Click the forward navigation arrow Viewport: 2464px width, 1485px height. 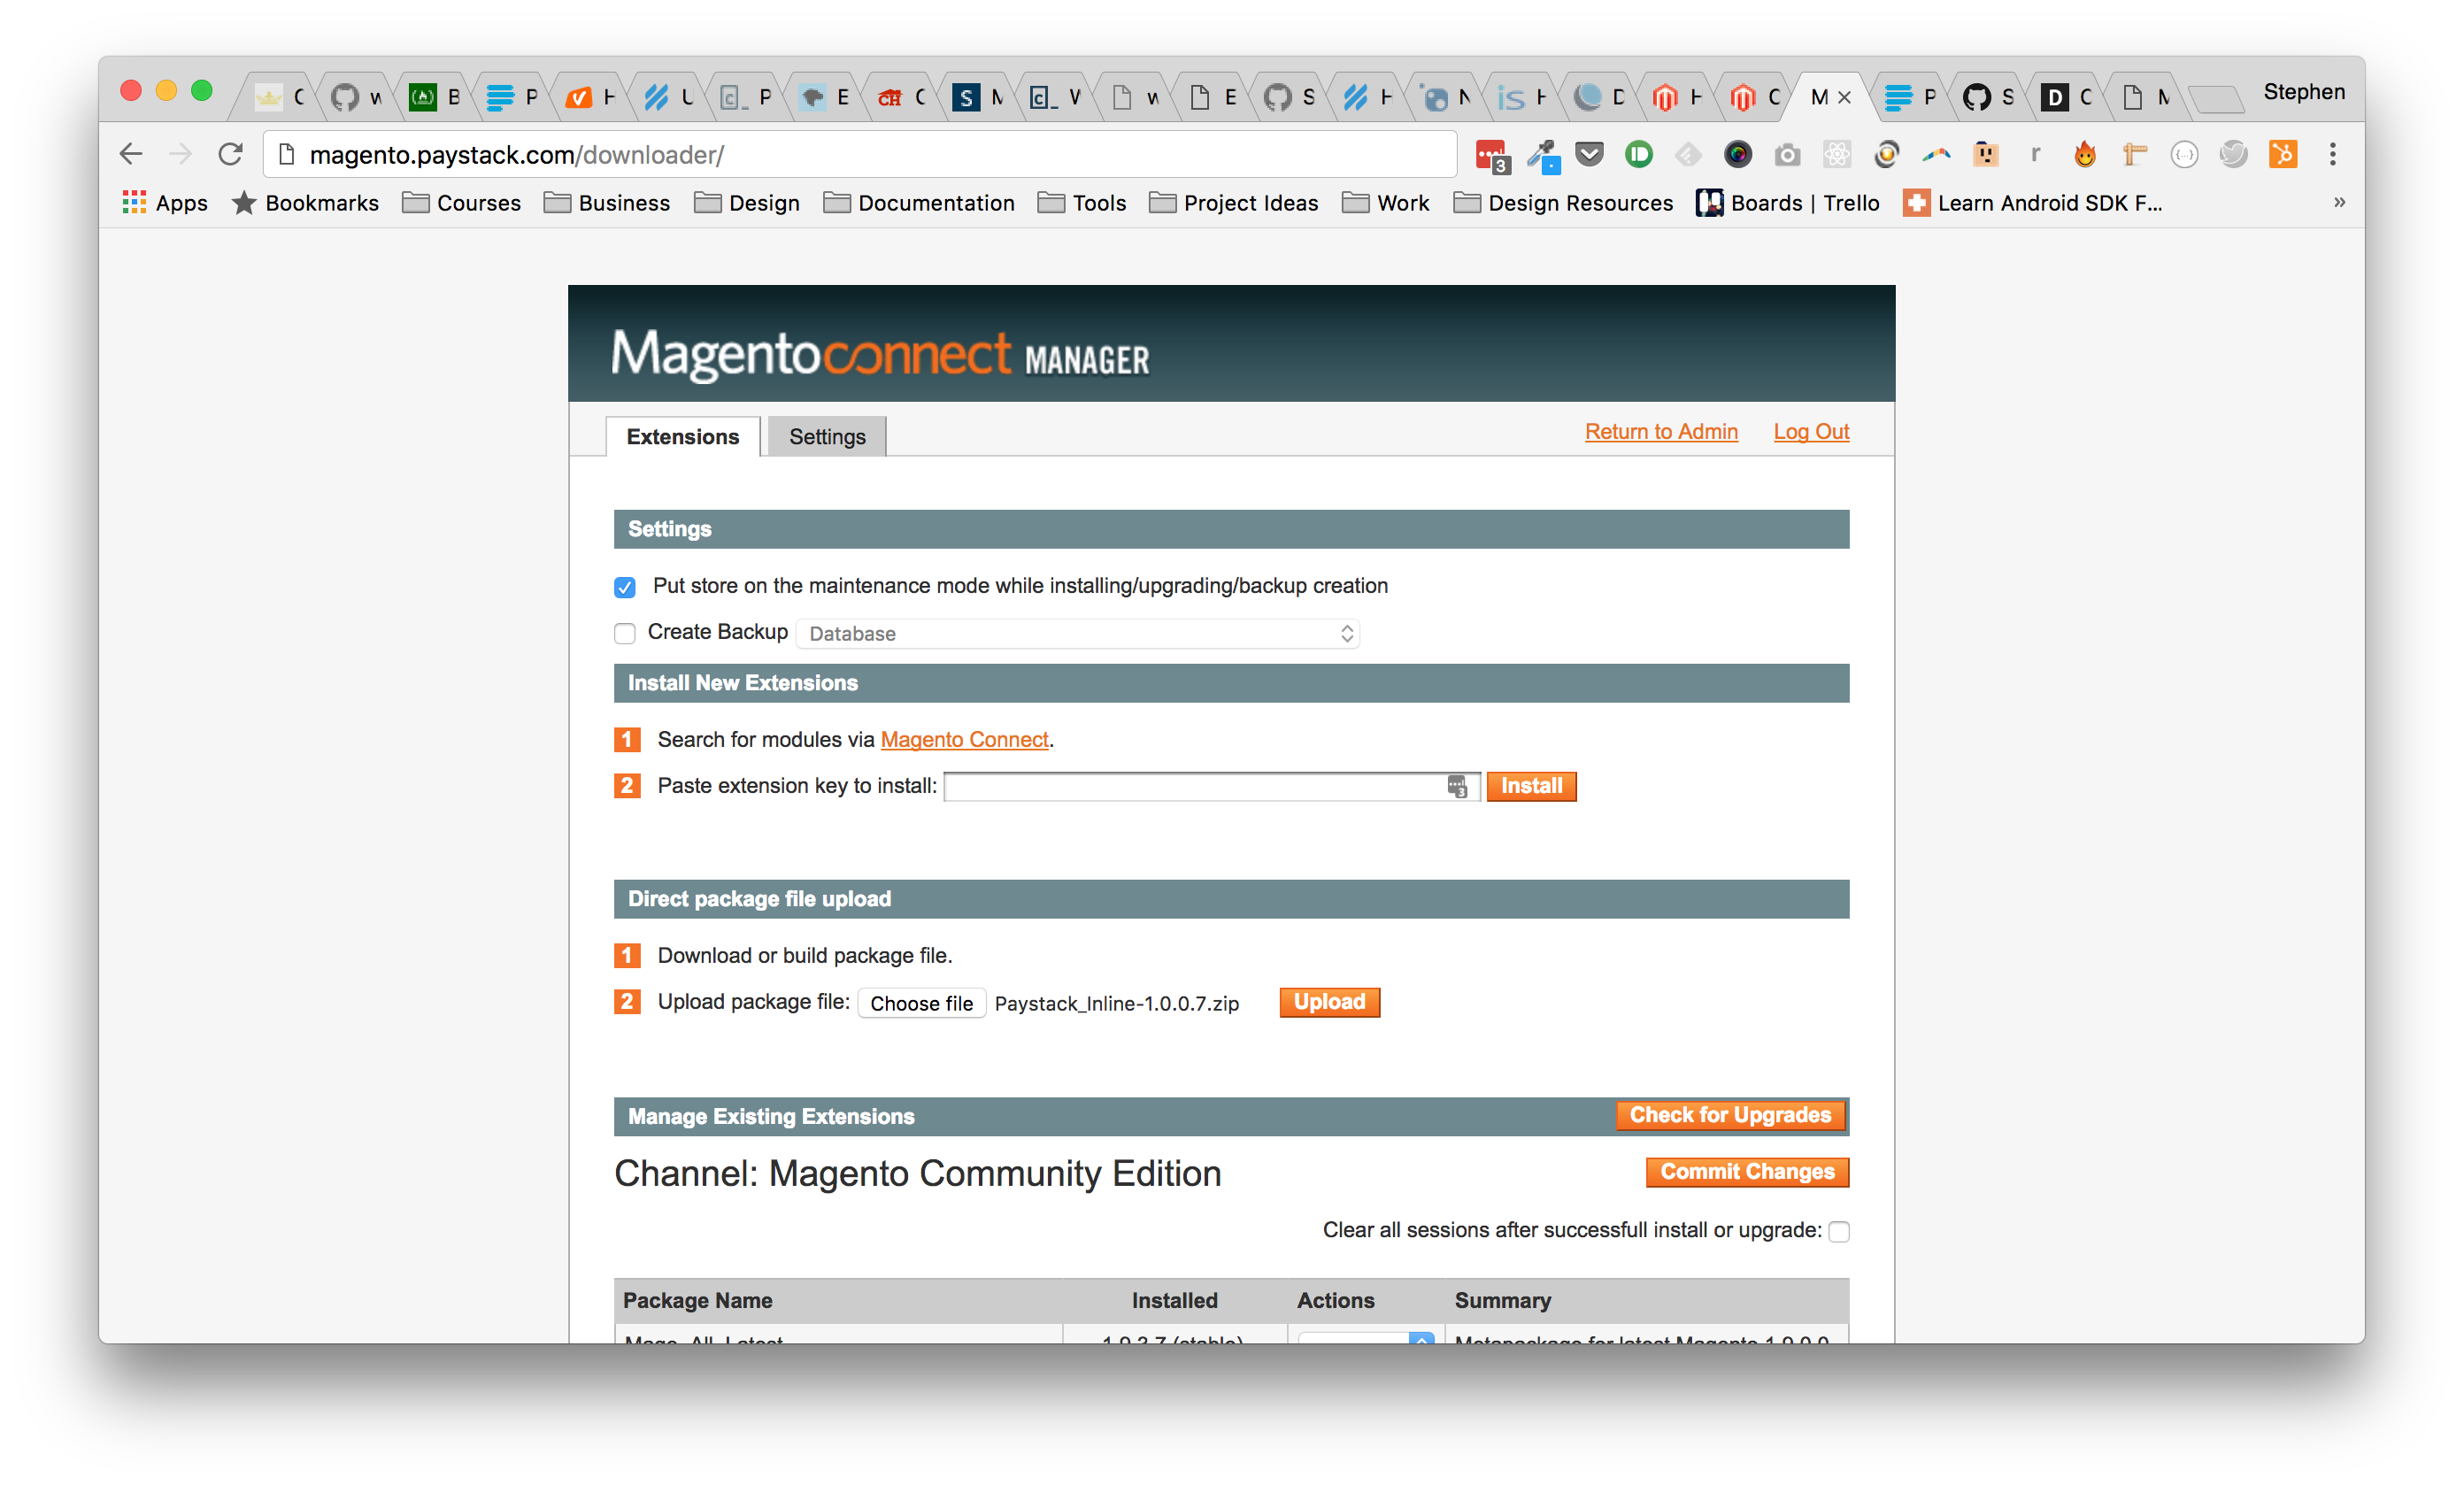[181, 154]
